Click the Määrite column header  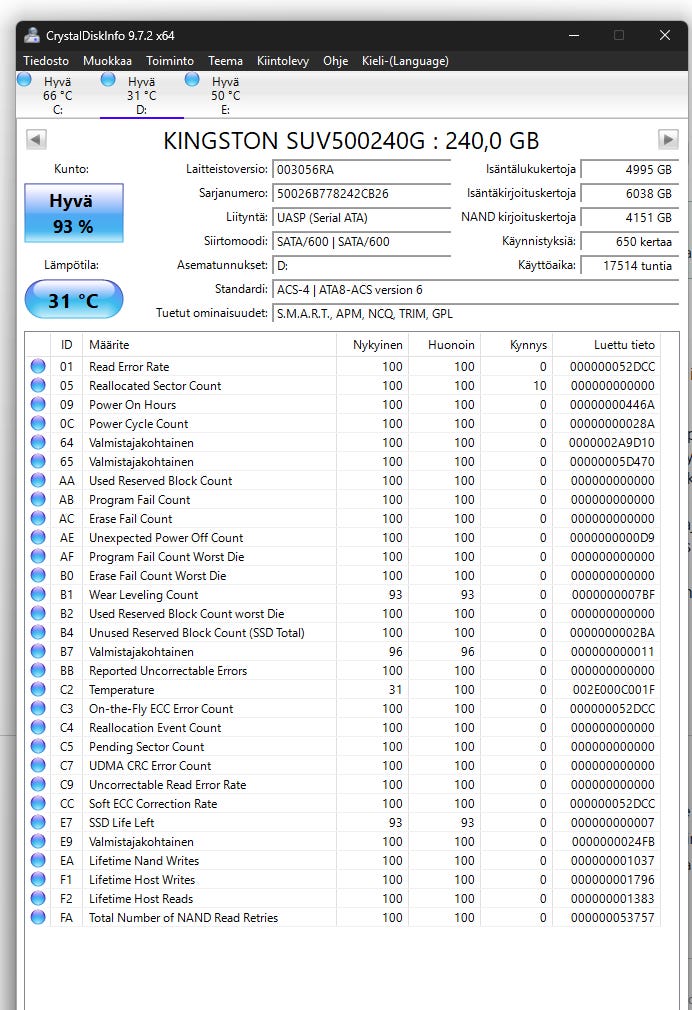tap(209, 345)
